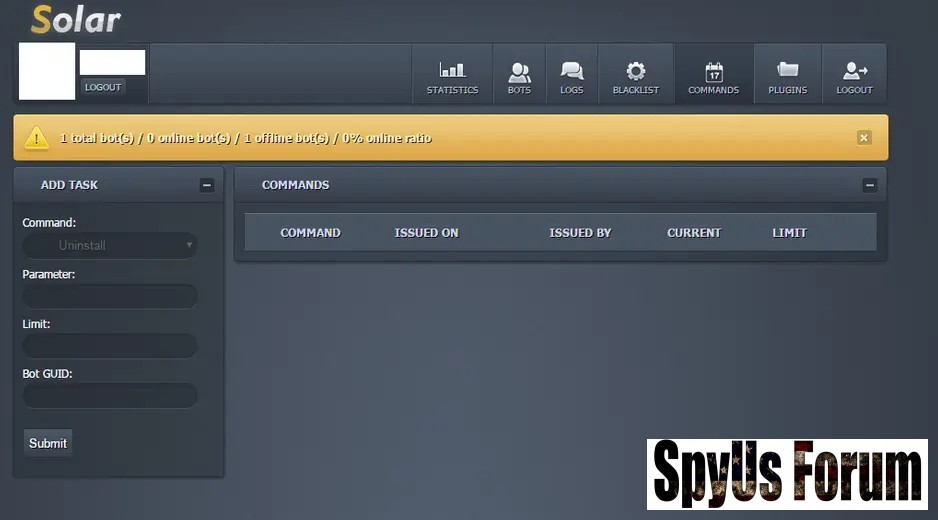
Task: Click the Issued By column header
Action: click(580, 233)
